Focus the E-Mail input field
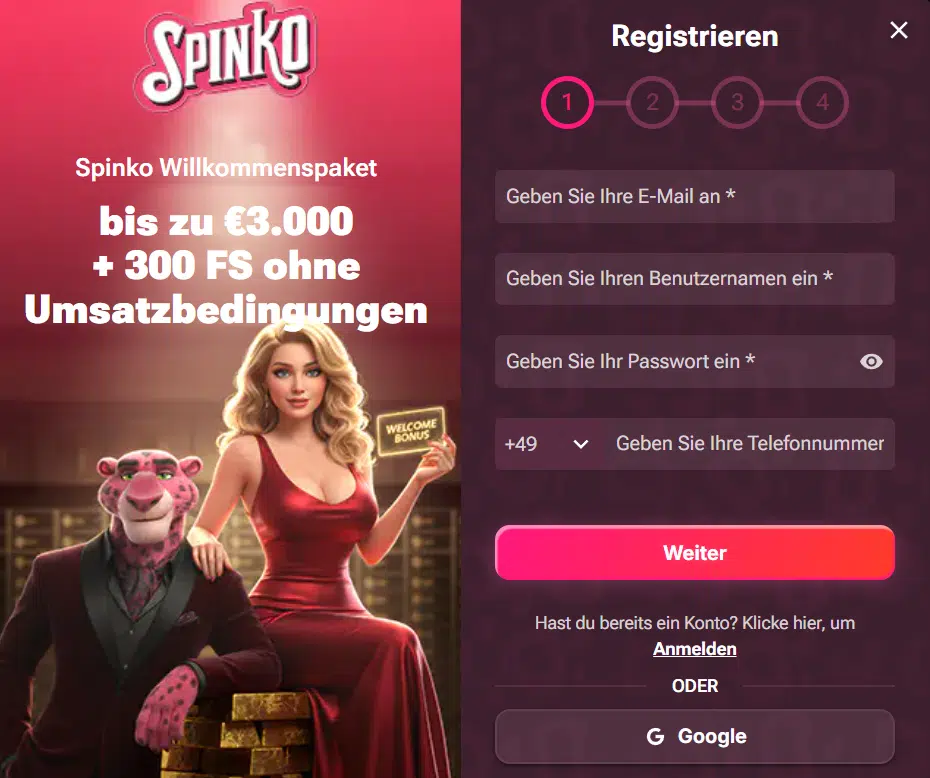The width and height of the screenshot is (930, 778). point(695,196)
